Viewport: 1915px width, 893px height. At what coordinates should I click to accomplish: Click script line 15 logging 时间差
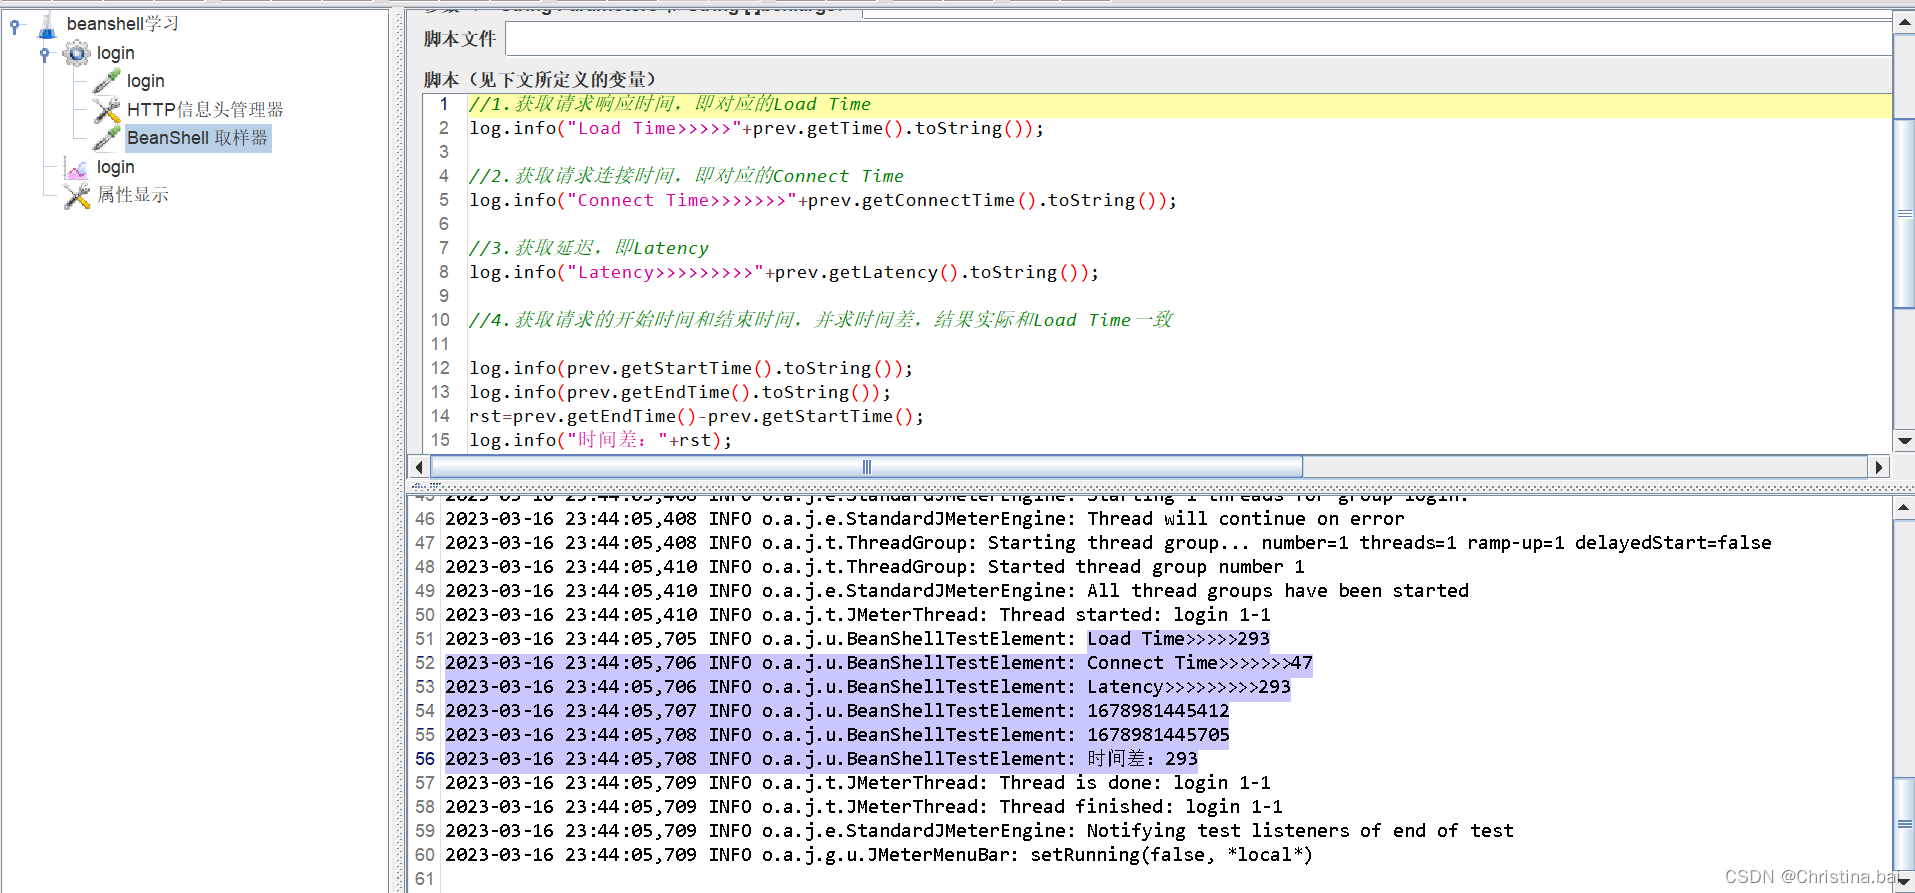pyautogui.click(x=600, y=440)
